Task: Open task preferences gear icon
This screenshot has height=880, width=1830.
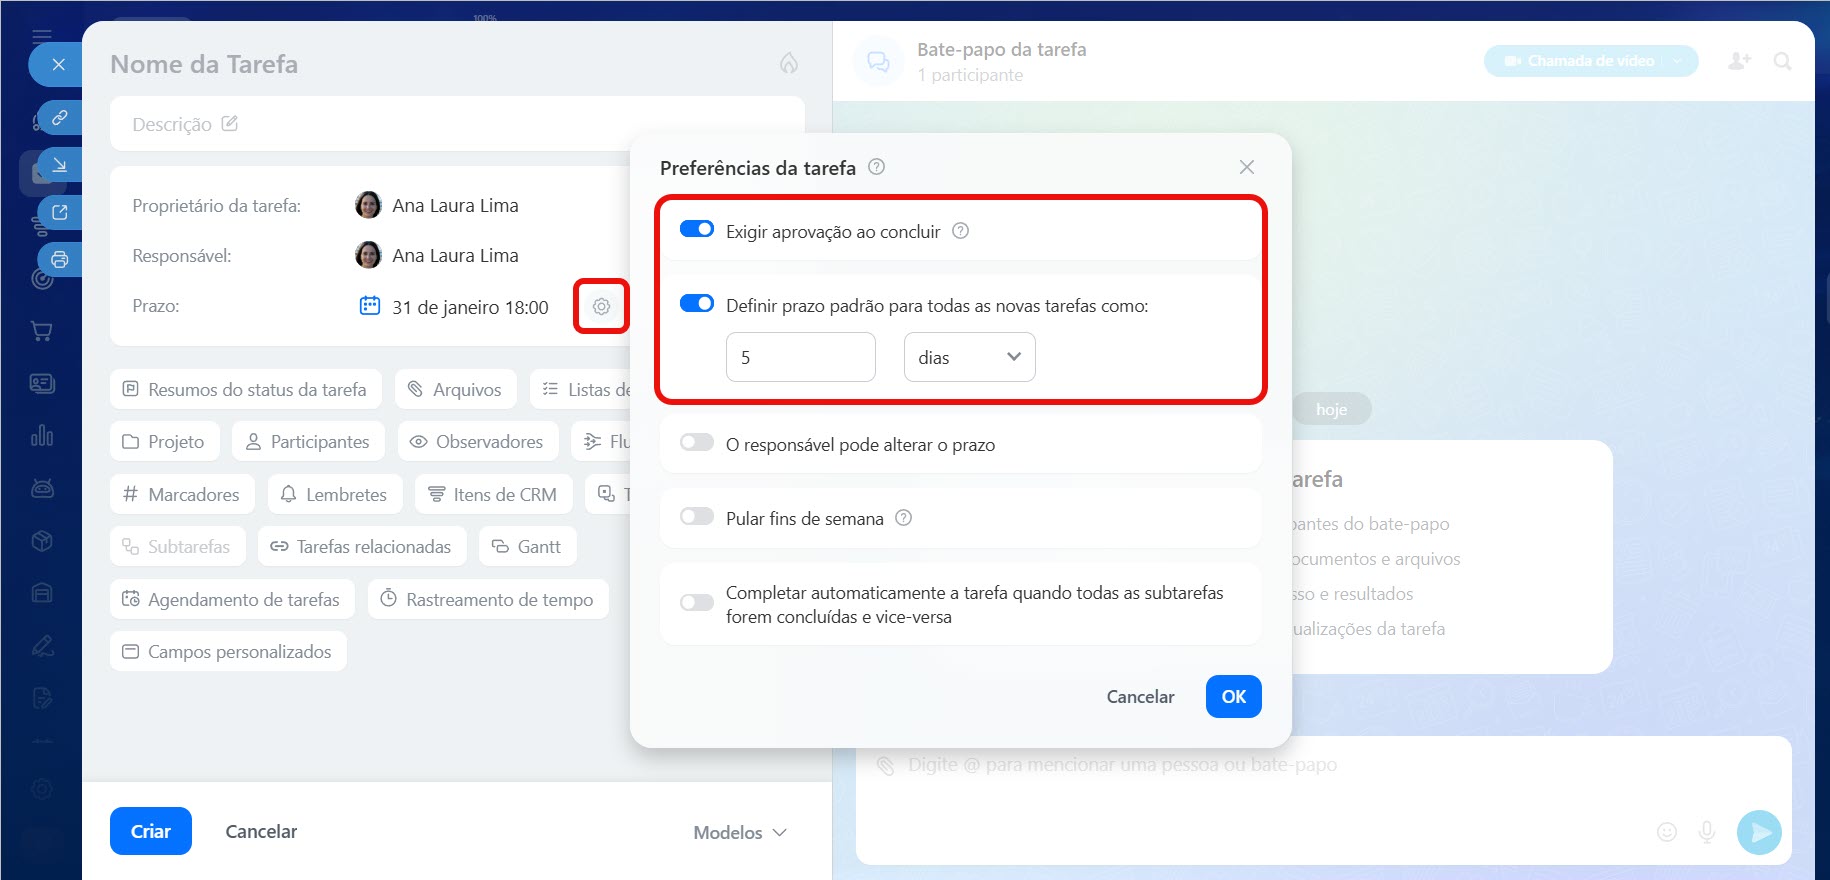Action: [601, 306]
